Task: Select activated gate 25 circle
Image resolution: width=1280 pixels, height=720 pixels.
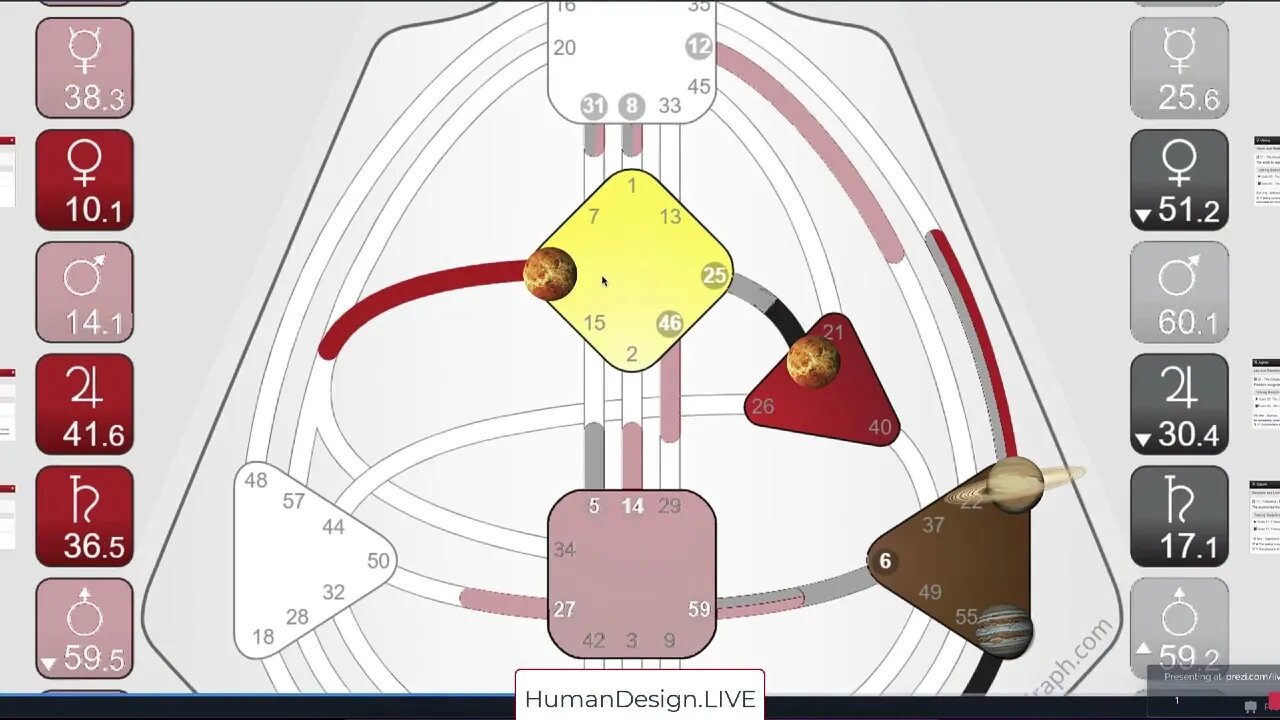Action: coord(714,276)
